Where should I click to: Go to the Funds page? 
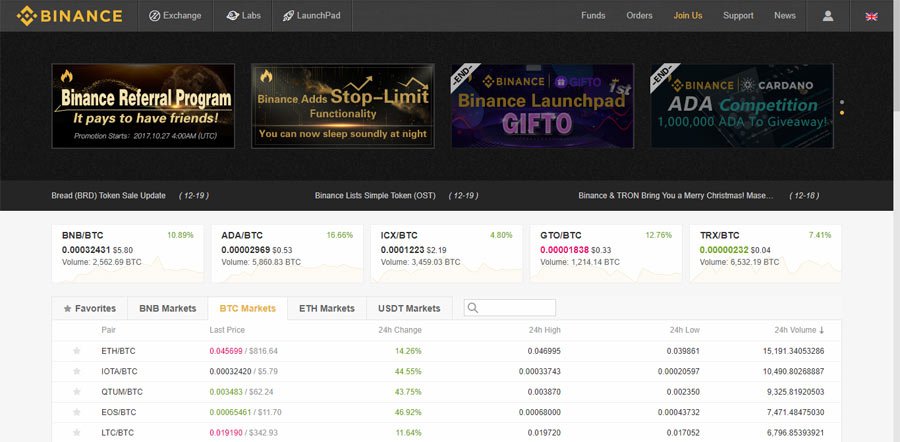pos(593,15)
